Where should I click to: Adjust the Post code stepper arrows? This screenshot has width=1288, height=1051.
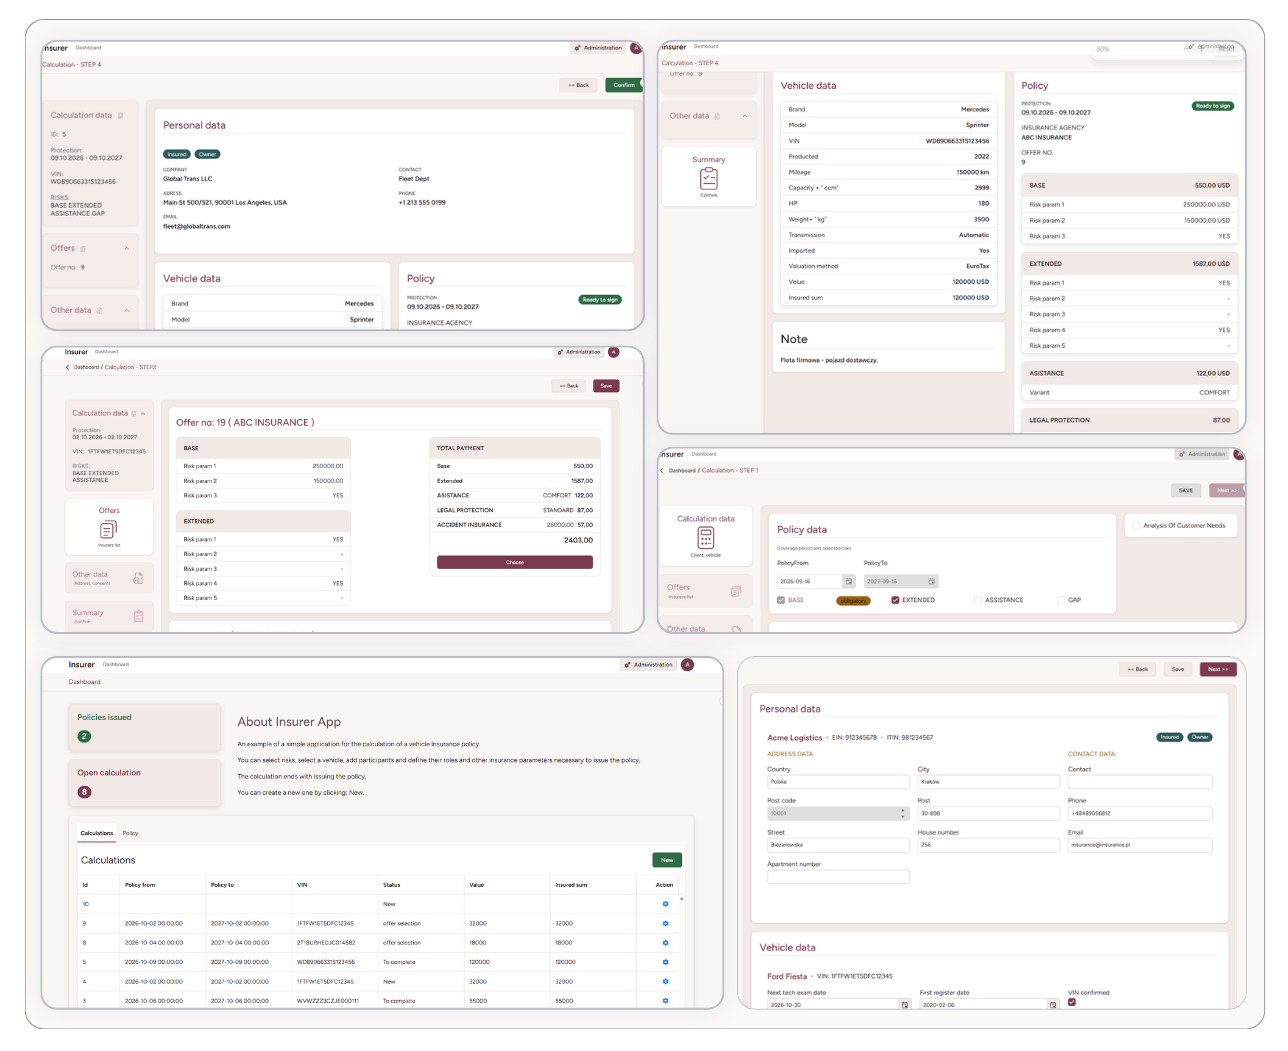pyautogui.click(x=903, y=813)
